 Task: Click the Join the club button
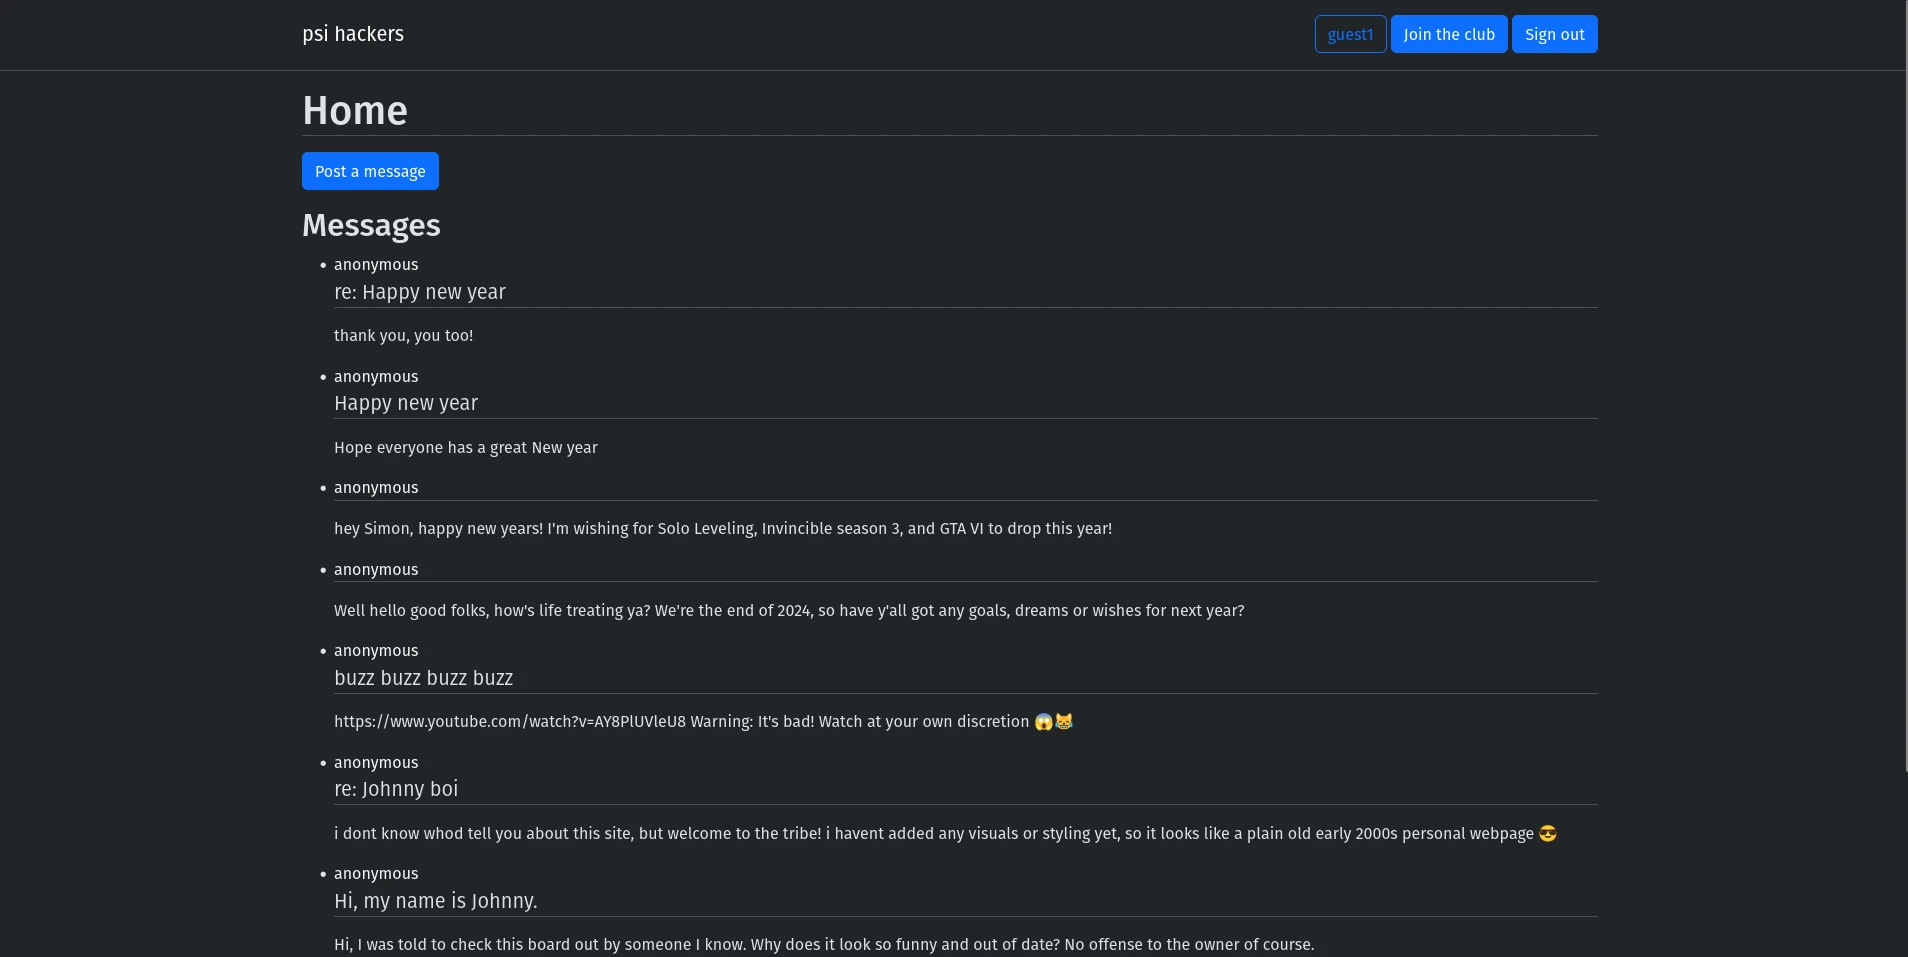tap(1449, 34)
